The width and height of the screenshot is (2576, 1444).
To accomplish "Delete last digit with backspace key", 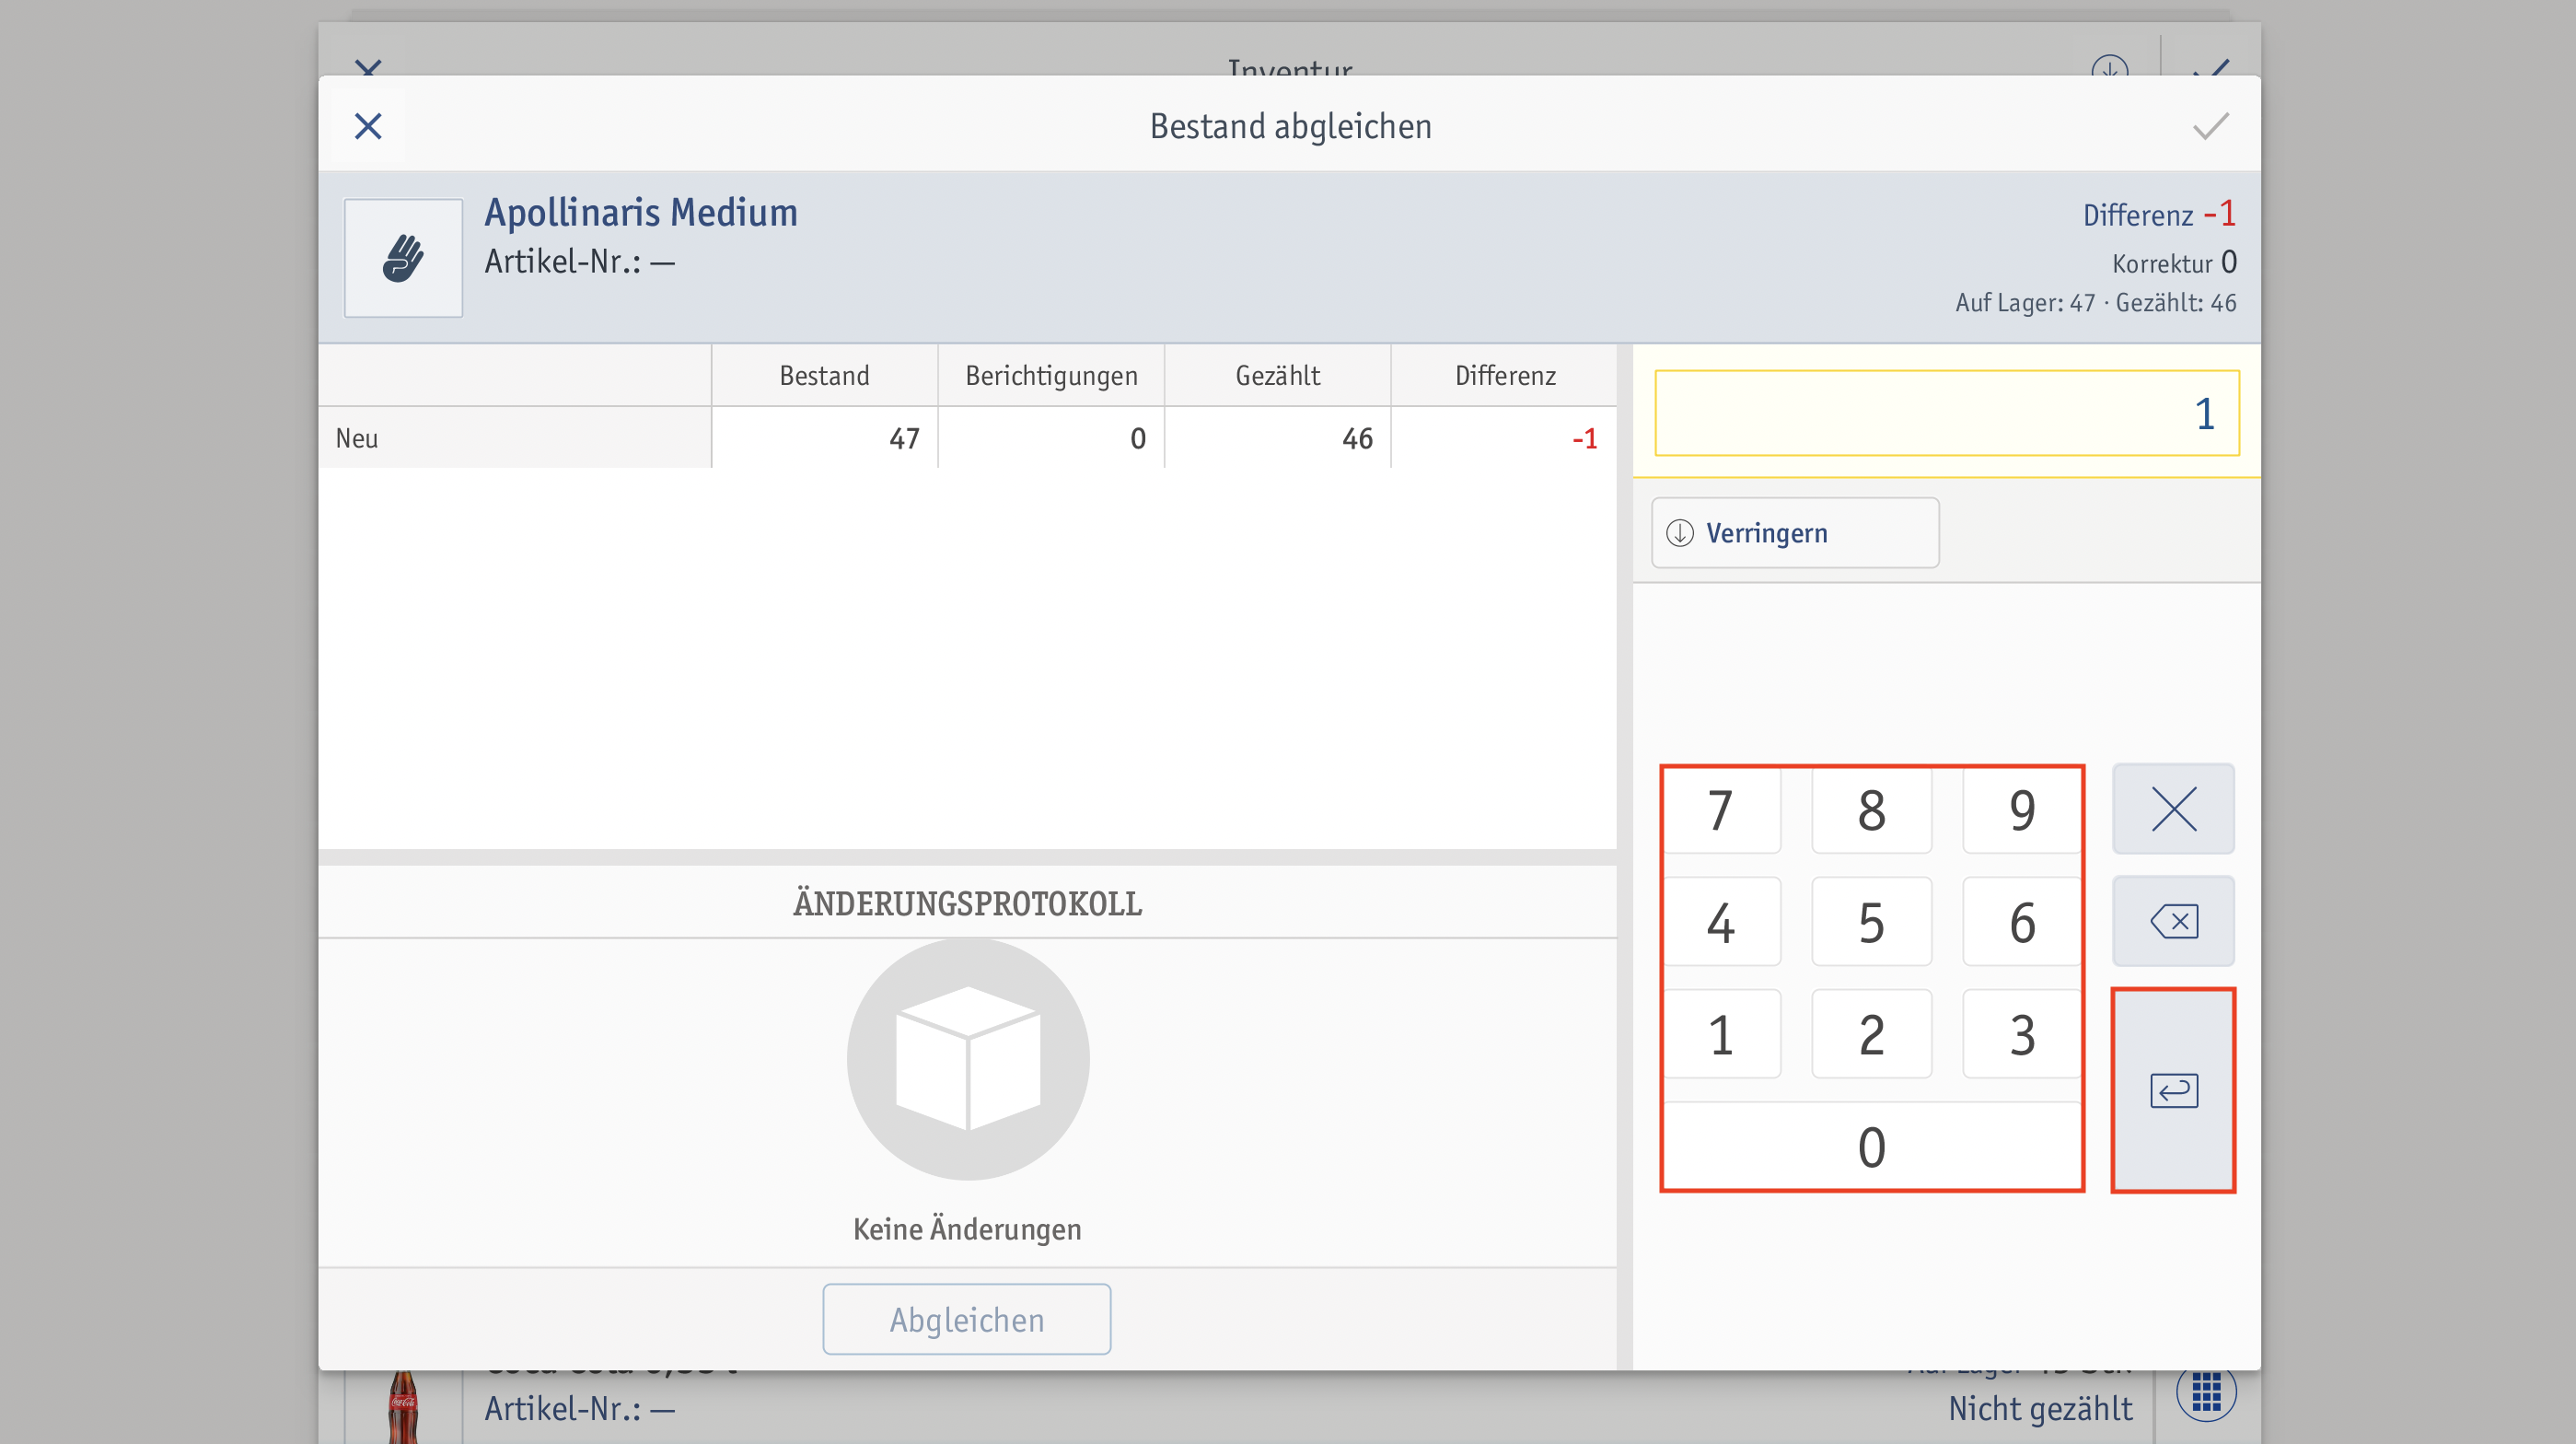I will (x=2173, y=921).
